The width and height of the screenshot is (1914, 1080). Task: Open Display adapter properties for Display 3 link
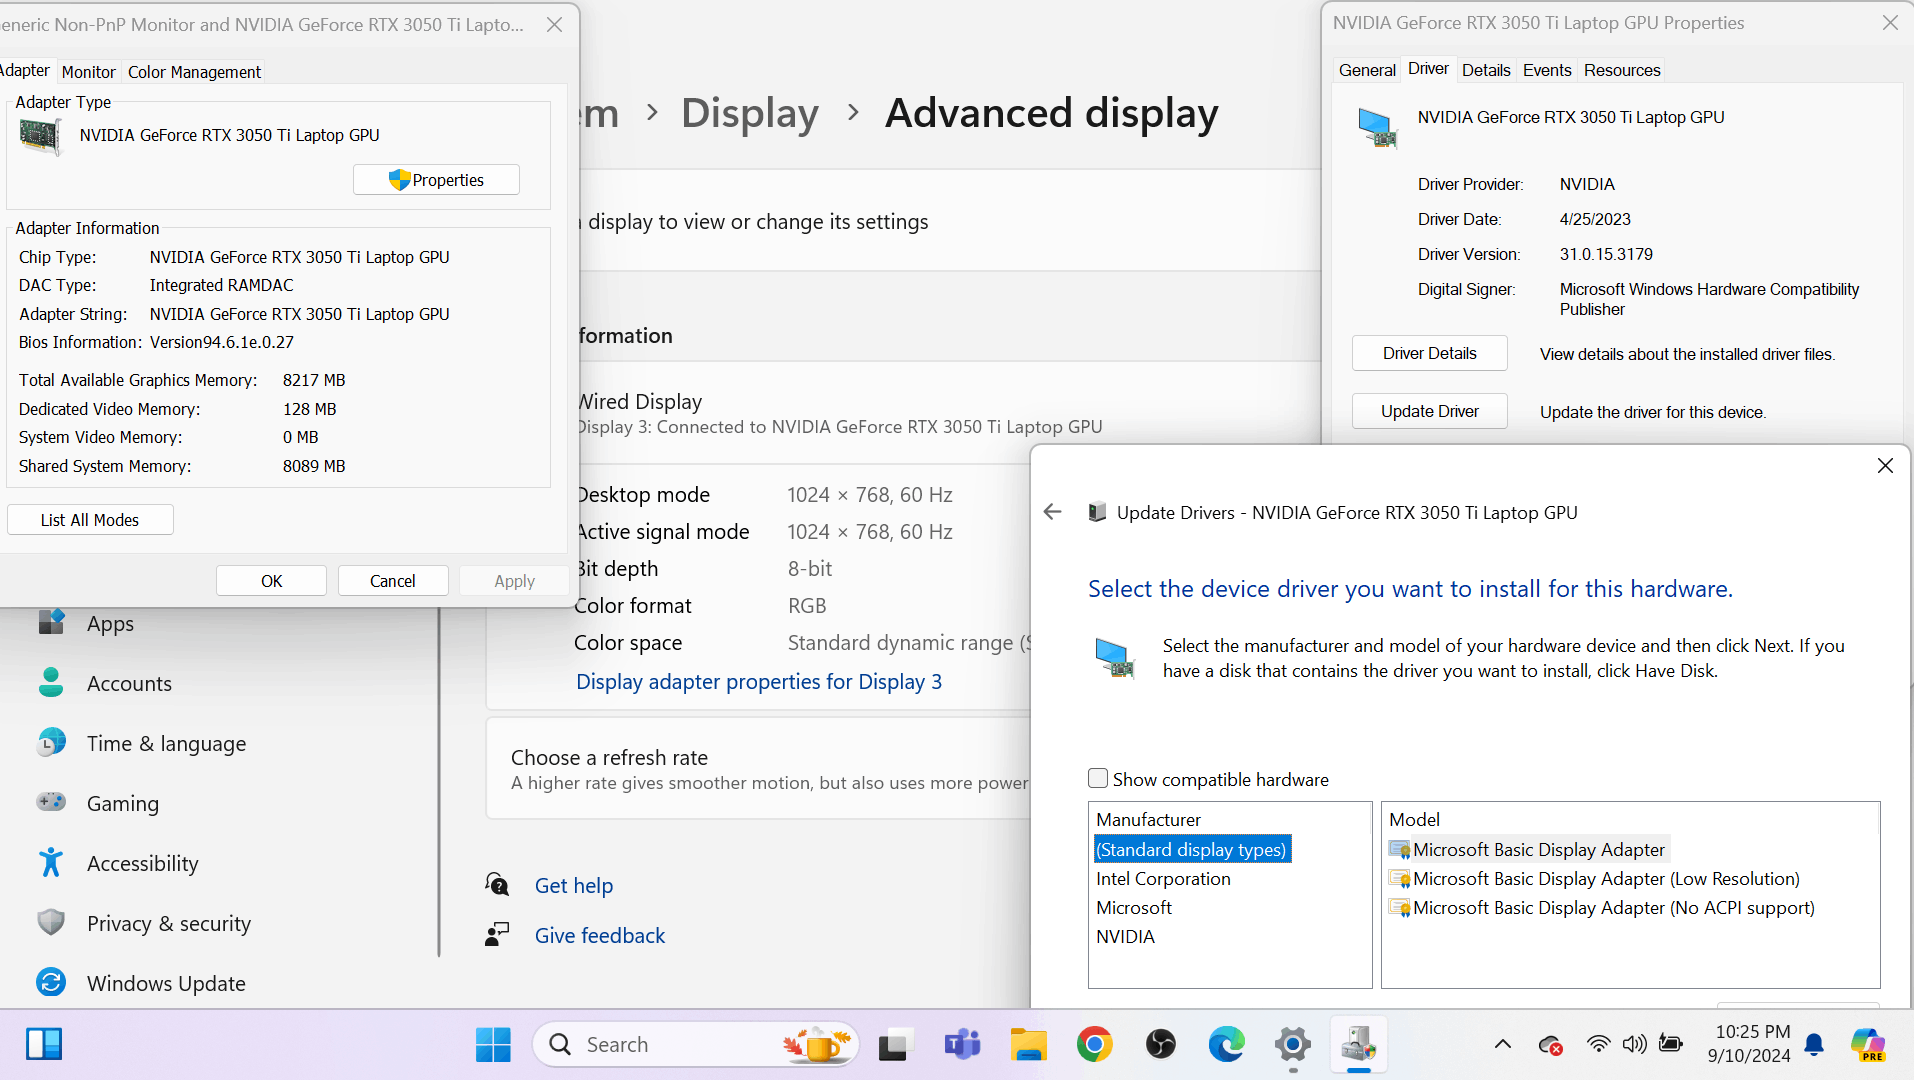(758, 681)
